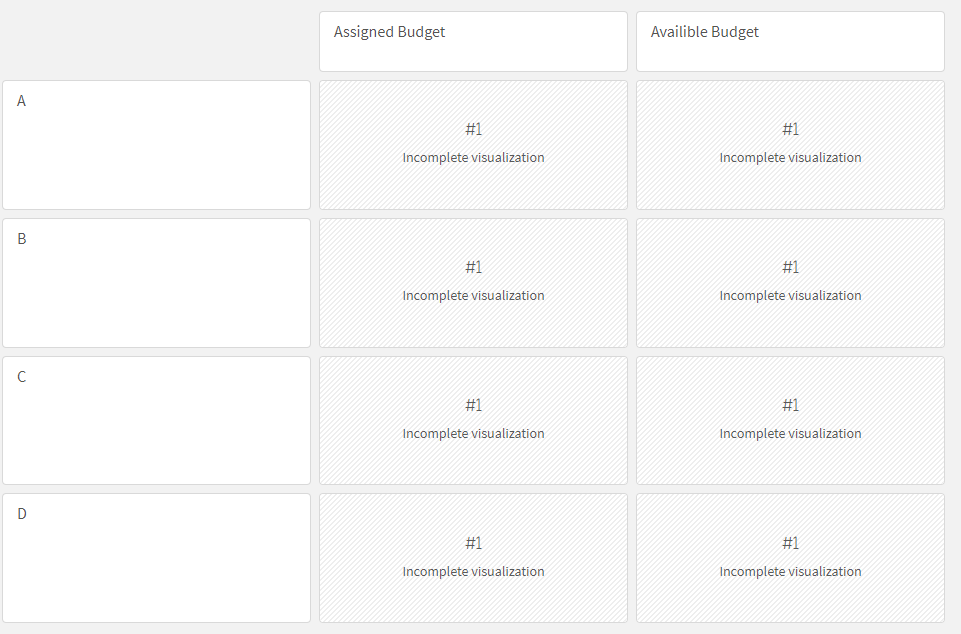
Task: Click the Assigned Budget column header
Action: pos(389,31)
